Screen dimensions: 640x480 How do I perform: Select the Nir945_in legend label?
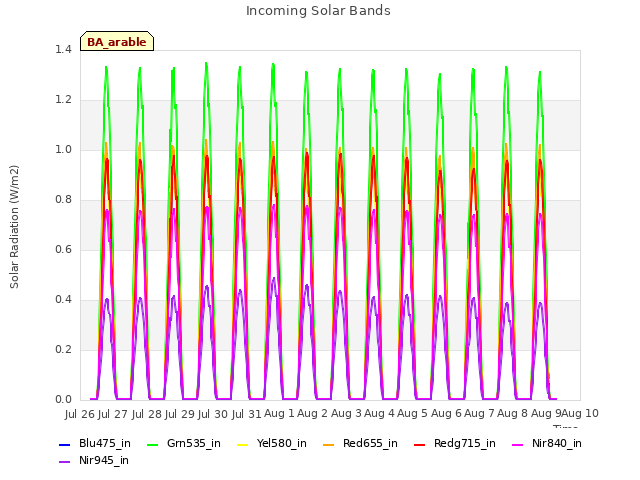[x=104, y=460]
